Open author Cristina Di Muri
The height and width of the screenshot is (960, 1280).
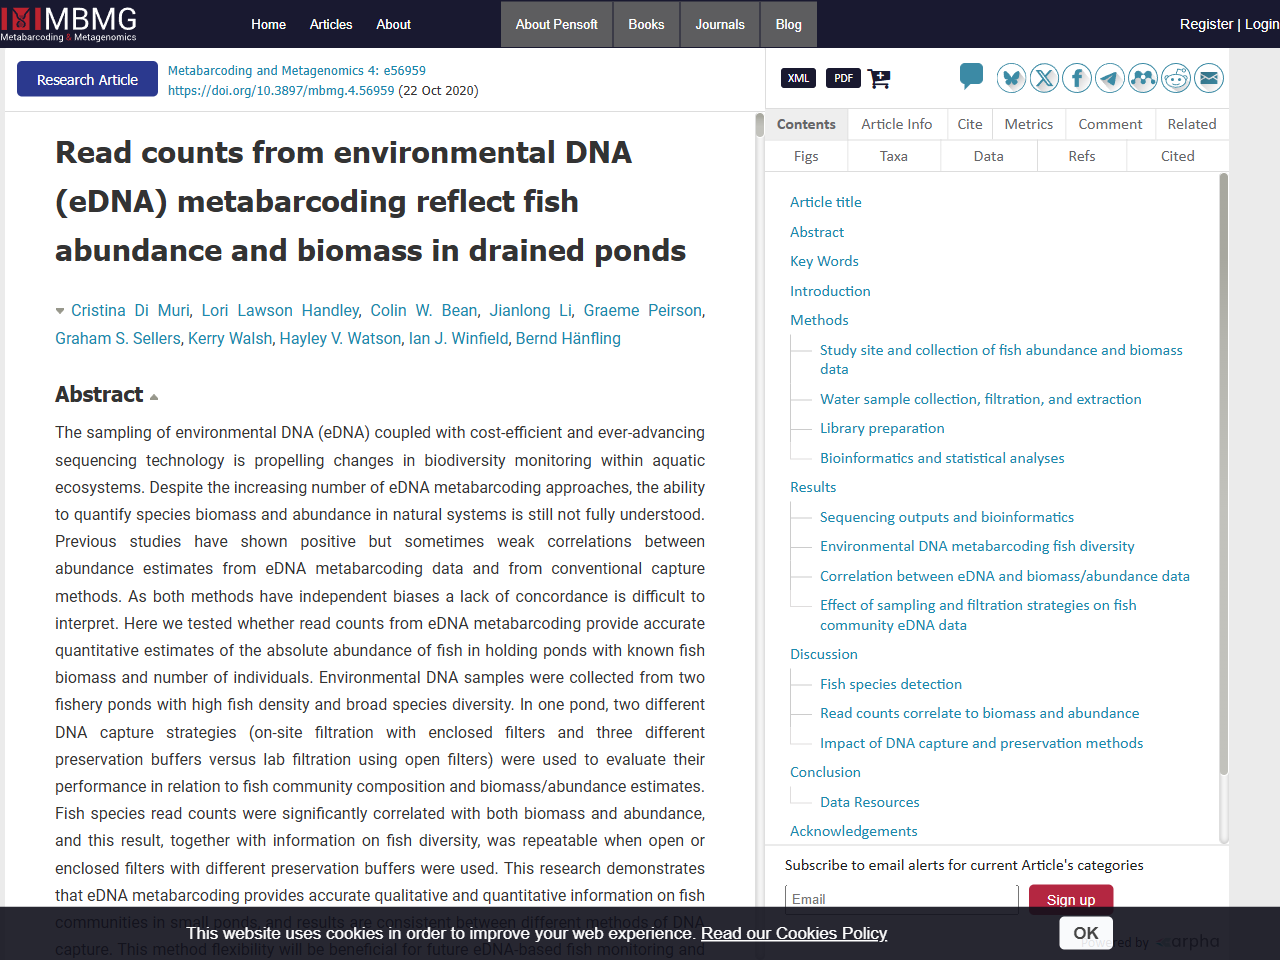[x=130, y=311]
